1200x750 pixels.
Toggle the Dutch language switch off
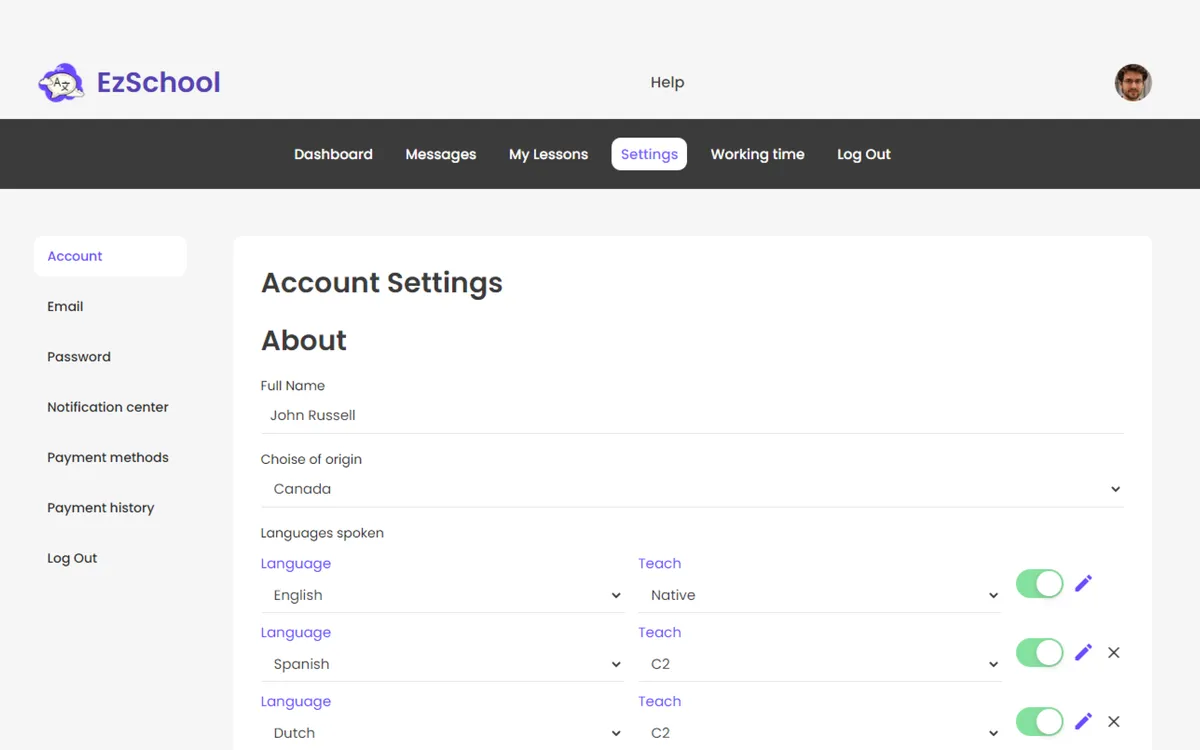click(x=1039, y=722)
